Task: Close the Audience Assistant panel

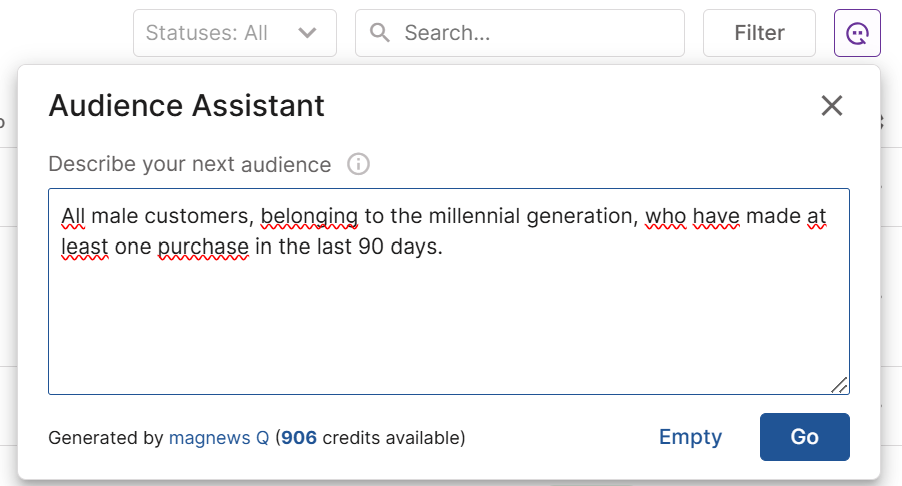Action: point(832,106)
